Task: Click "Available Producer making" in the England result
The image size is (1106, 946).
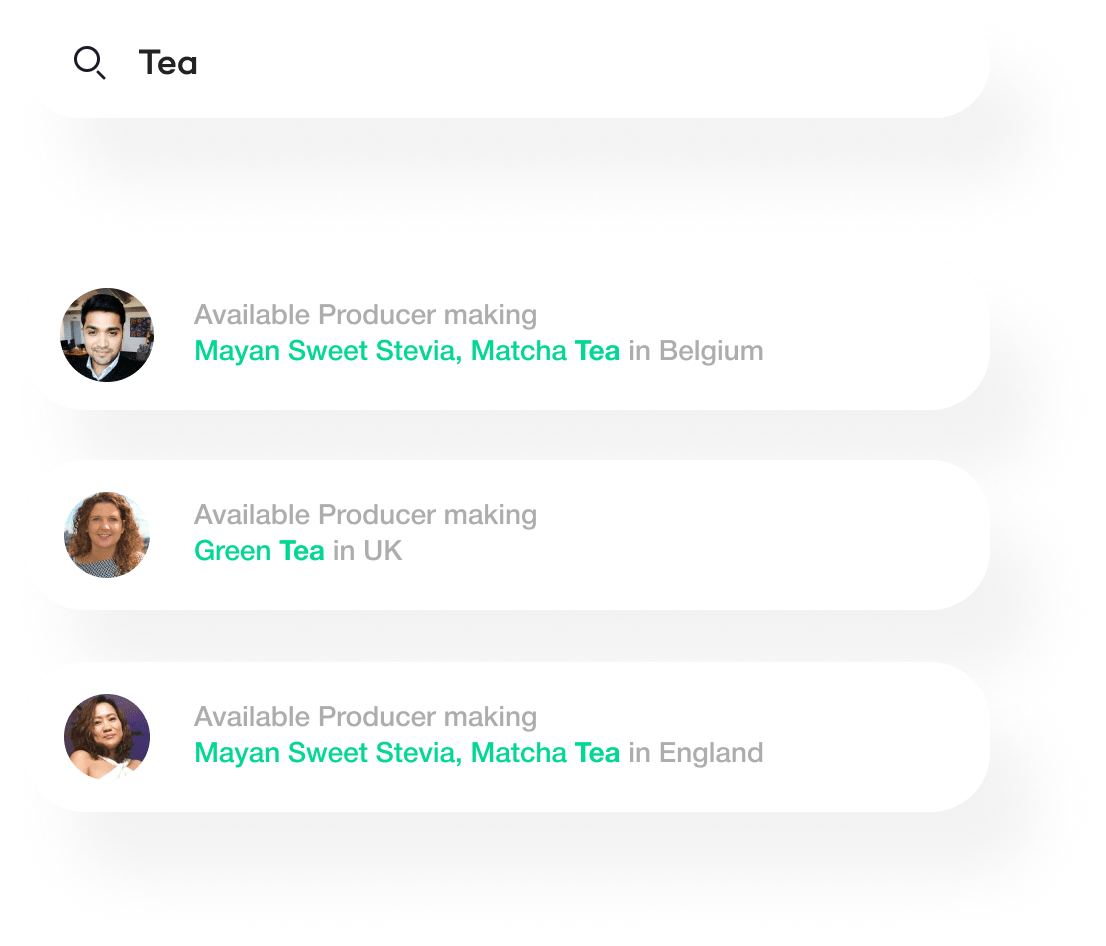Action: (x=365, y=717)
